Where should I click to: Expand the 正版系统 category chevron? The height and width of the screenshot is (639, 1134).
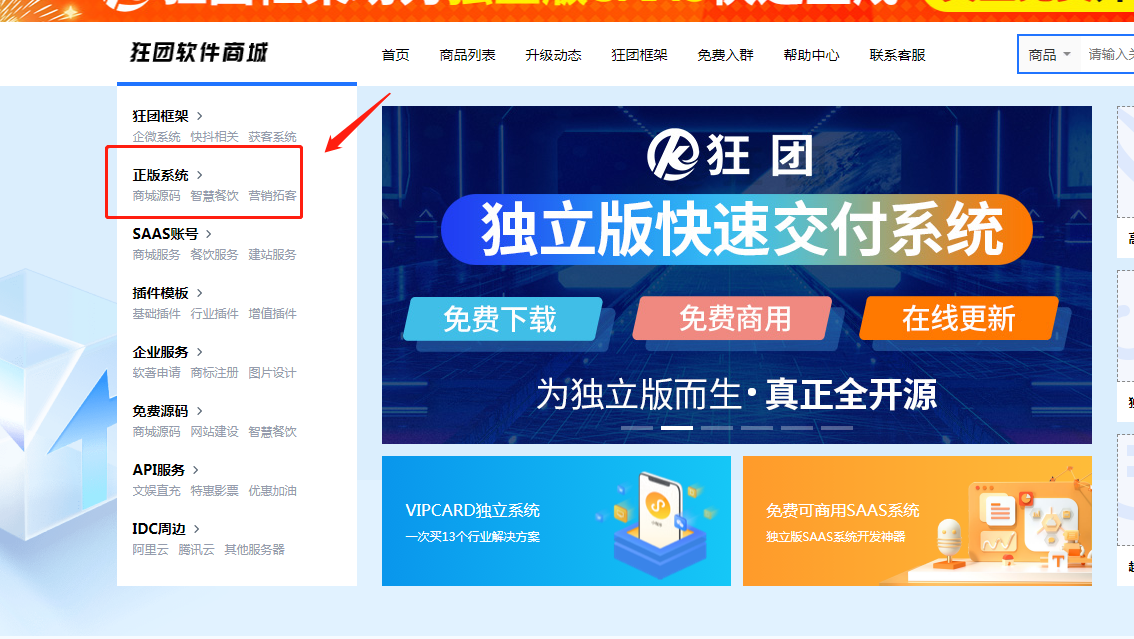click(200, 175)
